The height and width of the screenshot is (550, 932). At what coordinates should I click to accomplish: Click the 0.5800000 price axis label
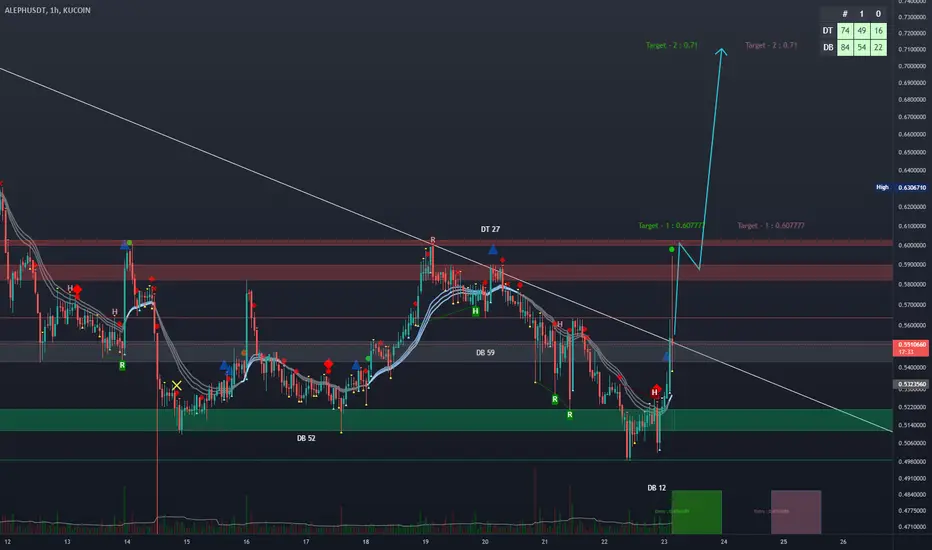point(912,285)
